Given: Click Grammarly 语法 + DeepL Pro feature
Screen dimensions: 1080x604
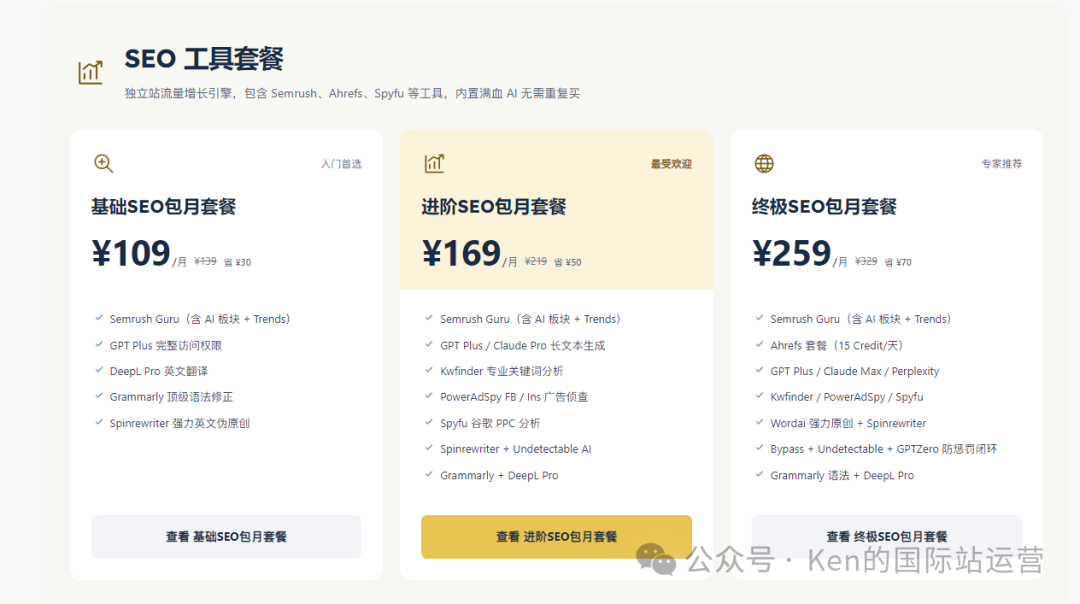Looking at the screenshot, I should [842, 475].
